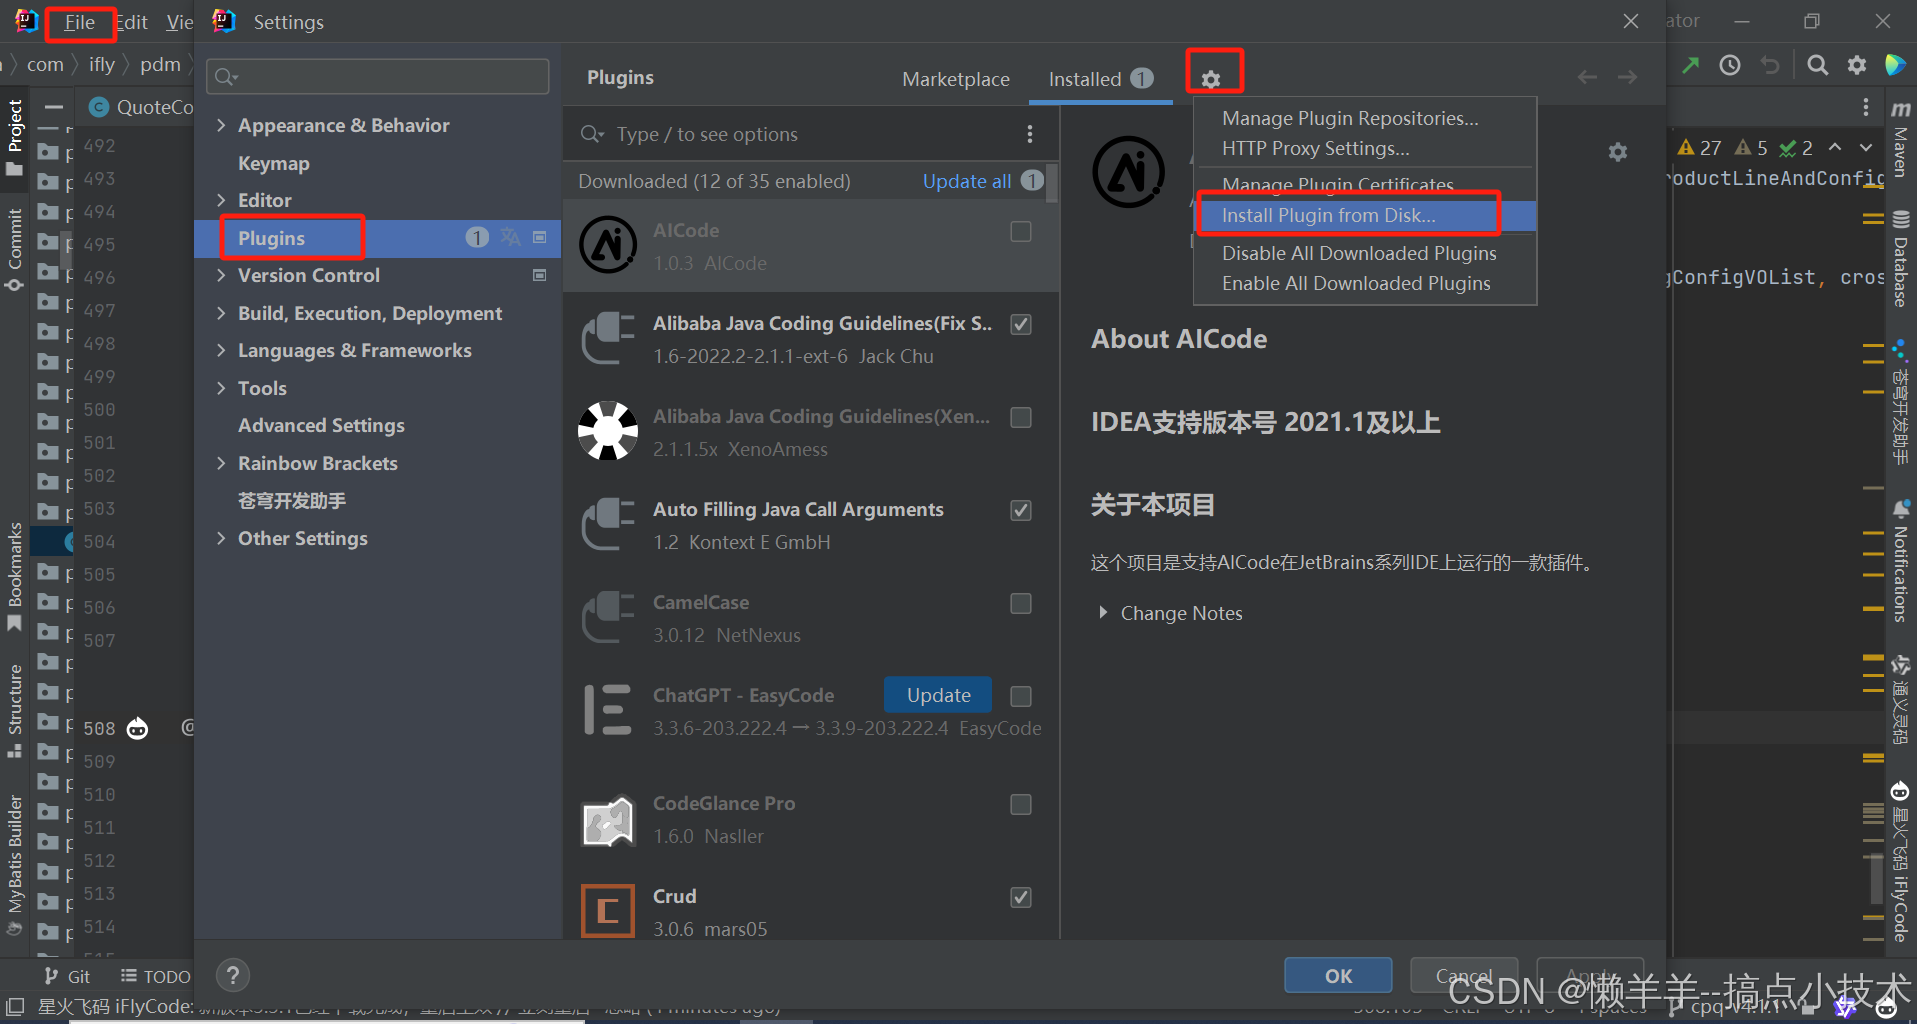Expand Languages & Frameworks settings
The height and width of the screenshot is (1024, 1917).
[221, 350]
